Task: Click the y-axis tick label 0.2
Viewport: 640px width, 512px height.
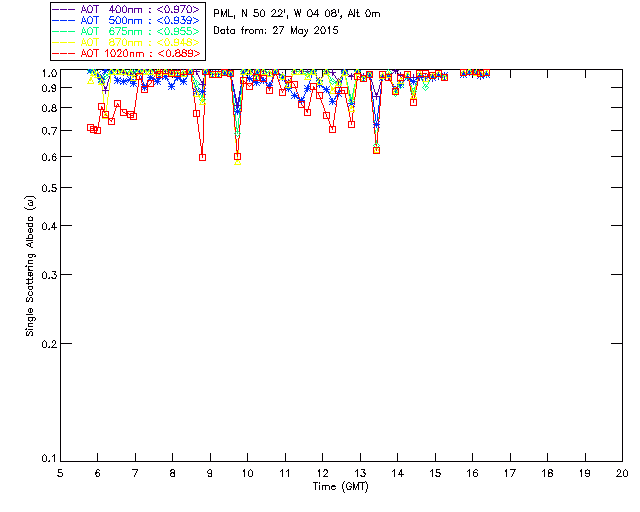Action: [x=49, y=344]
